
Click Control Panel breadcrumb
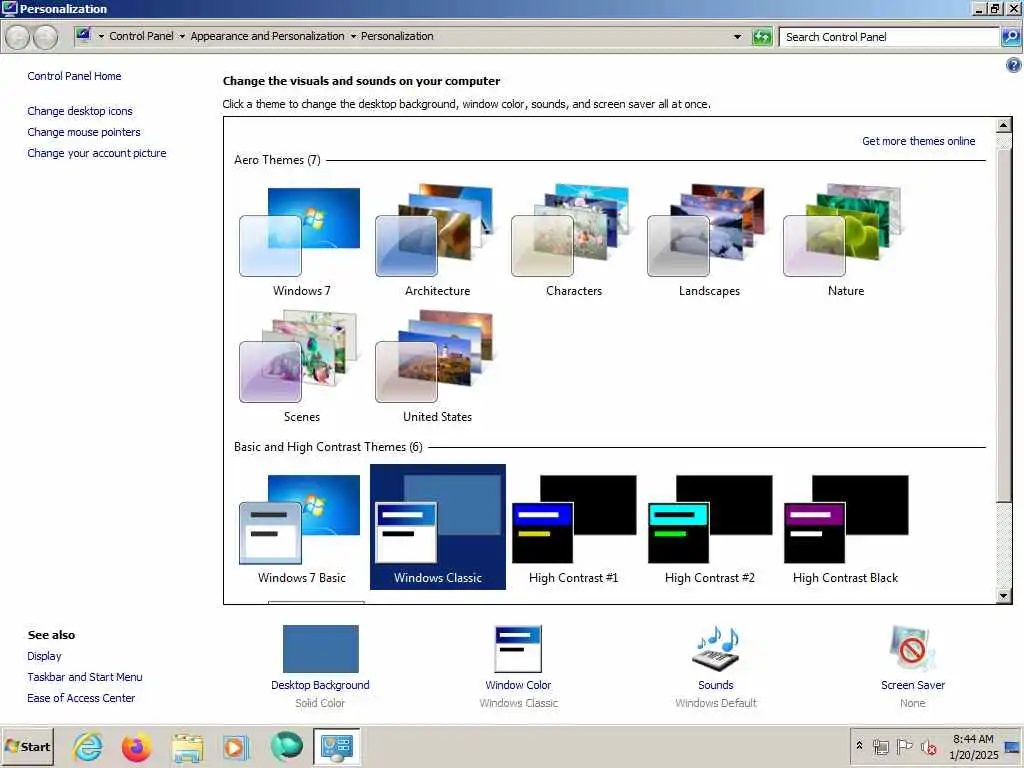(x=141, y=36)
